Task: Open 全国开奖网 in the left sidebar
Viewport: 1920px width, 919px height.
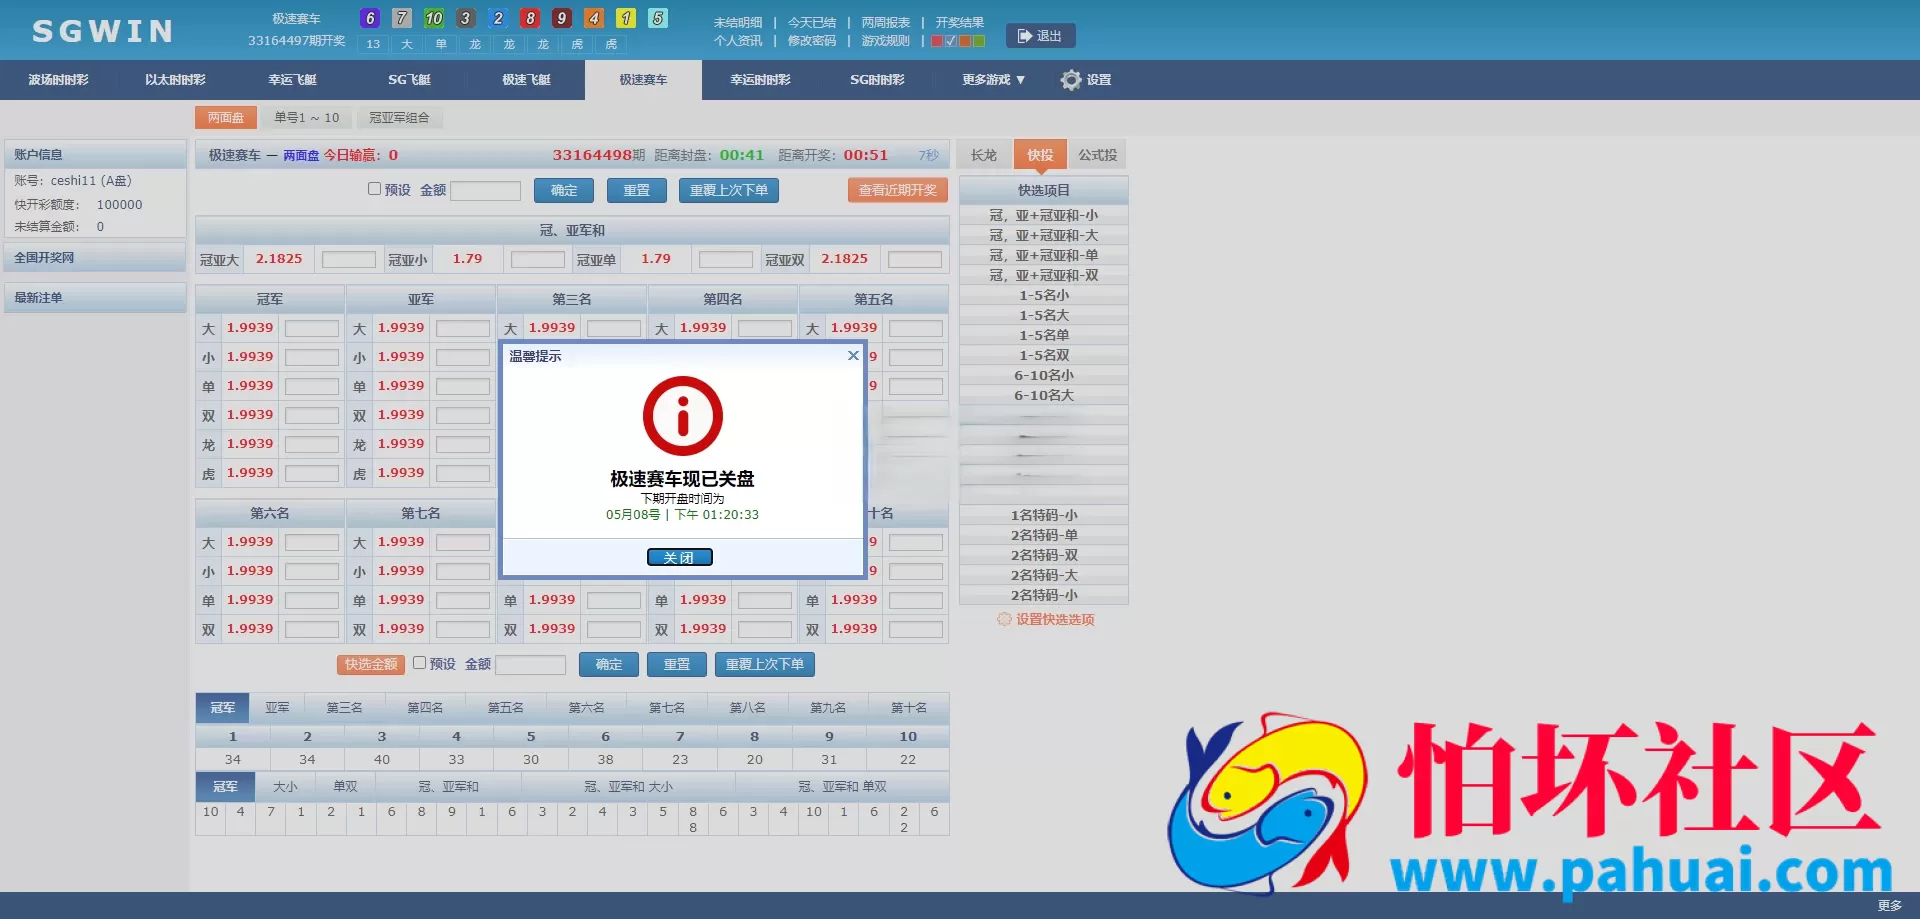Action: click(95, 257)
